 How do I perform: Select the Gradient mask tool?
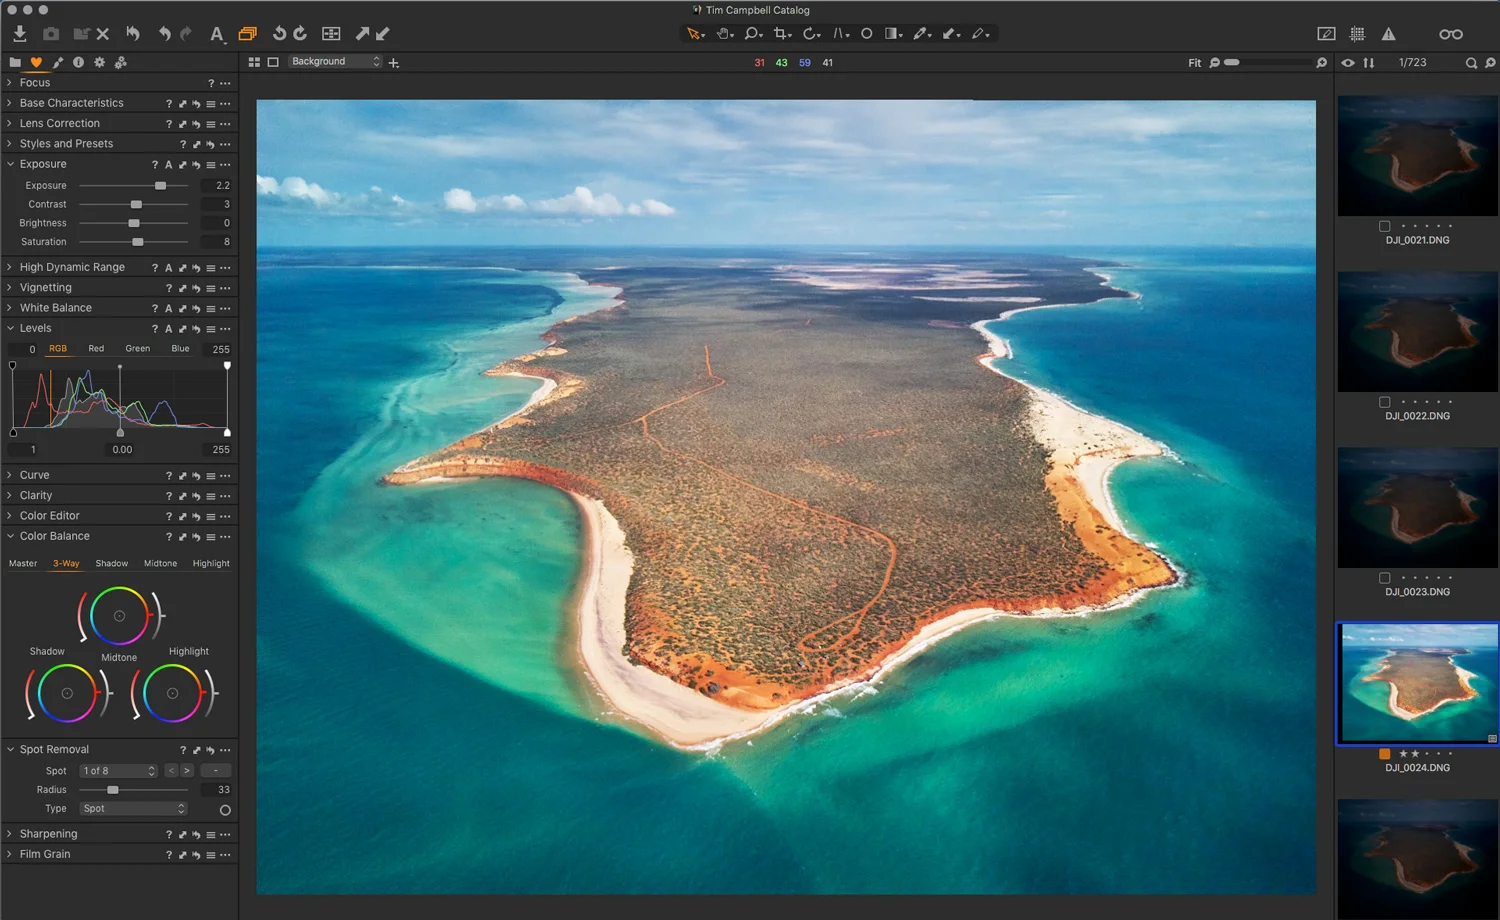(x=893, y=34)
